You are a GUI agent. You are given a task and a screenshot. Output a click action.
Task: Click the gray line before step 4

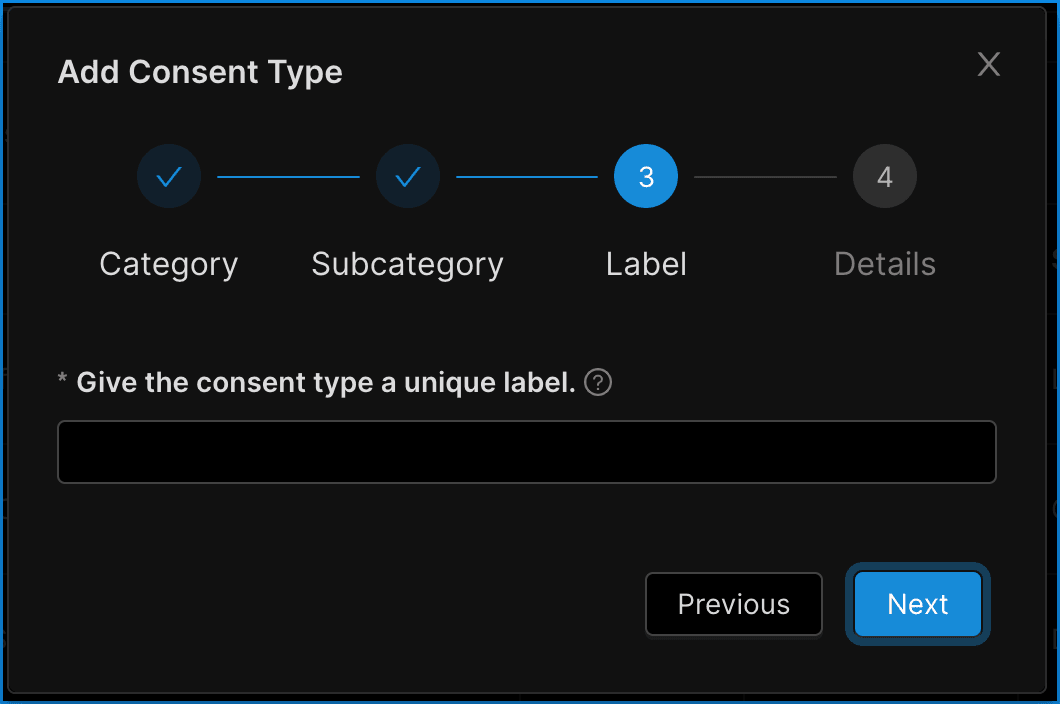point(765,177)
